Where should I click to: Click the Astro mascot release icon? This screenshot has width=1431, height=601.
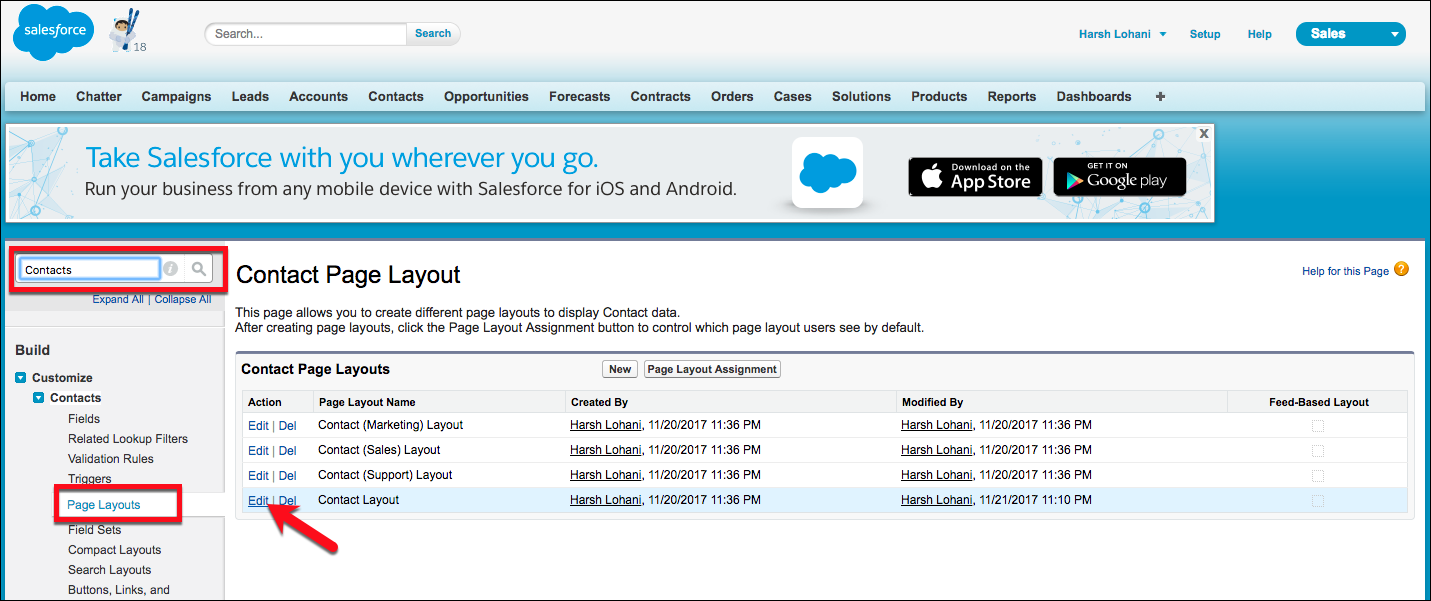(127, 31)
